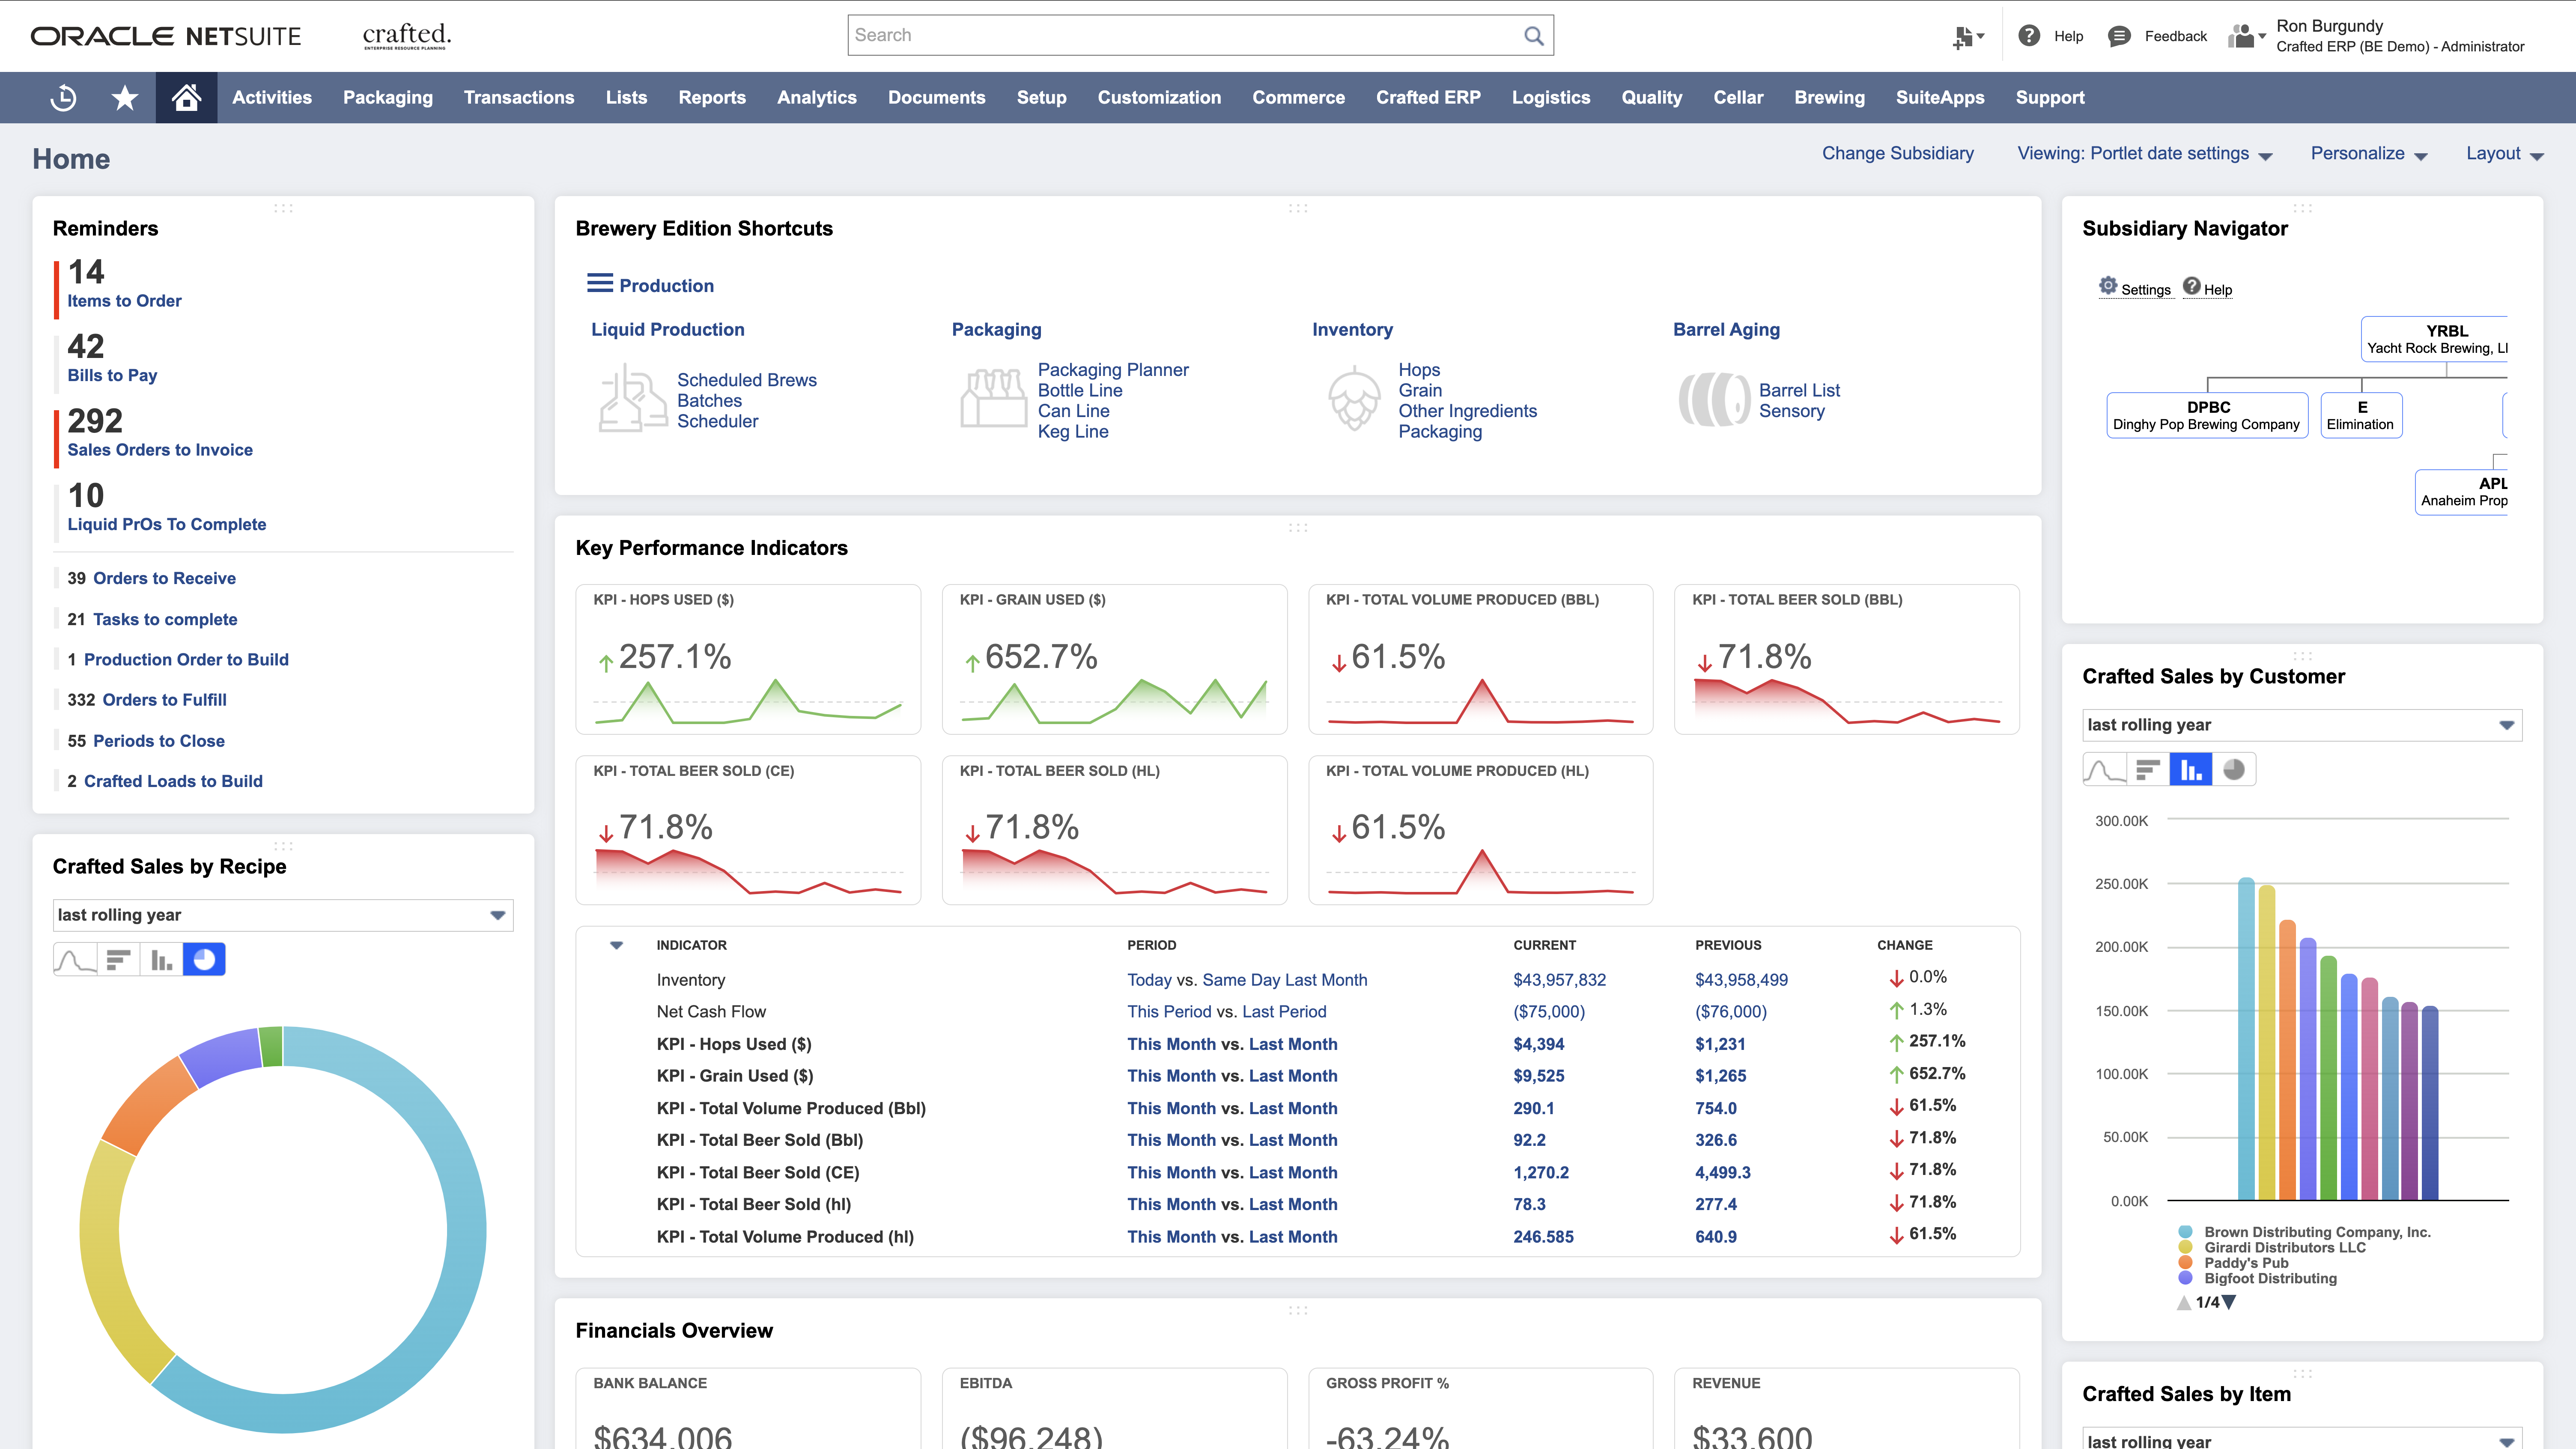The width and height of the screenshot is (2576, 1449).
Task: Open the change role user icon
Action: (x=2246, y=37)
